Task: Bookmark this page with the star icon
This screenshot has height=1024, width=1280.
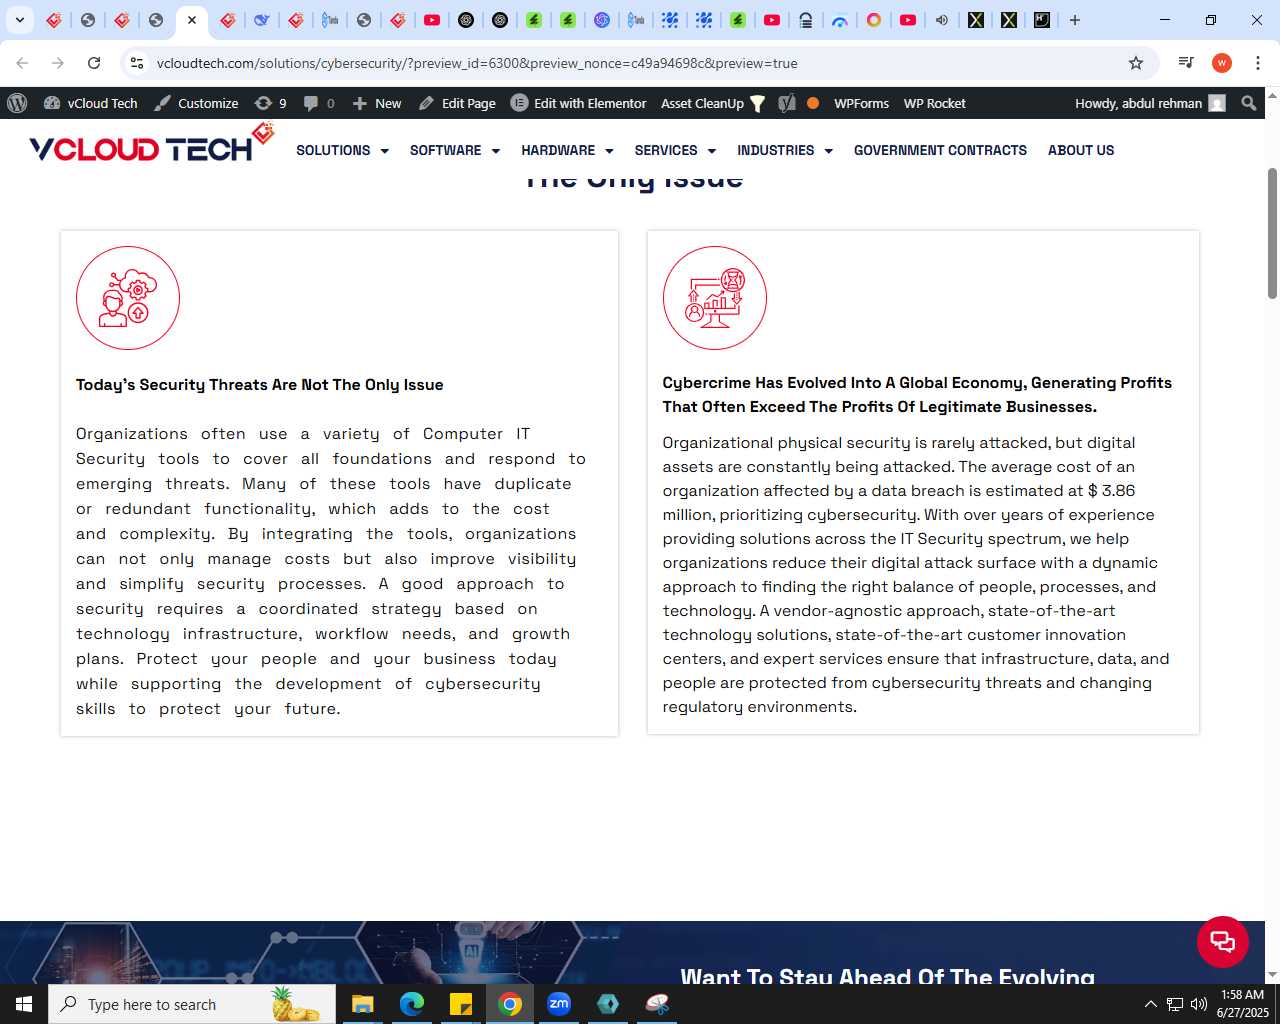Action: pos(1136,63)
